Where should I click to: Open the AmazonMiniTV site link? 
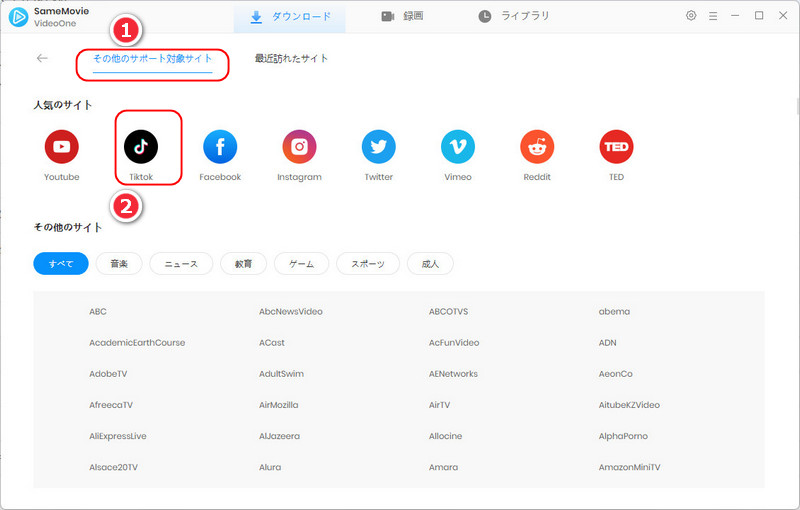[x=630, y=467]
